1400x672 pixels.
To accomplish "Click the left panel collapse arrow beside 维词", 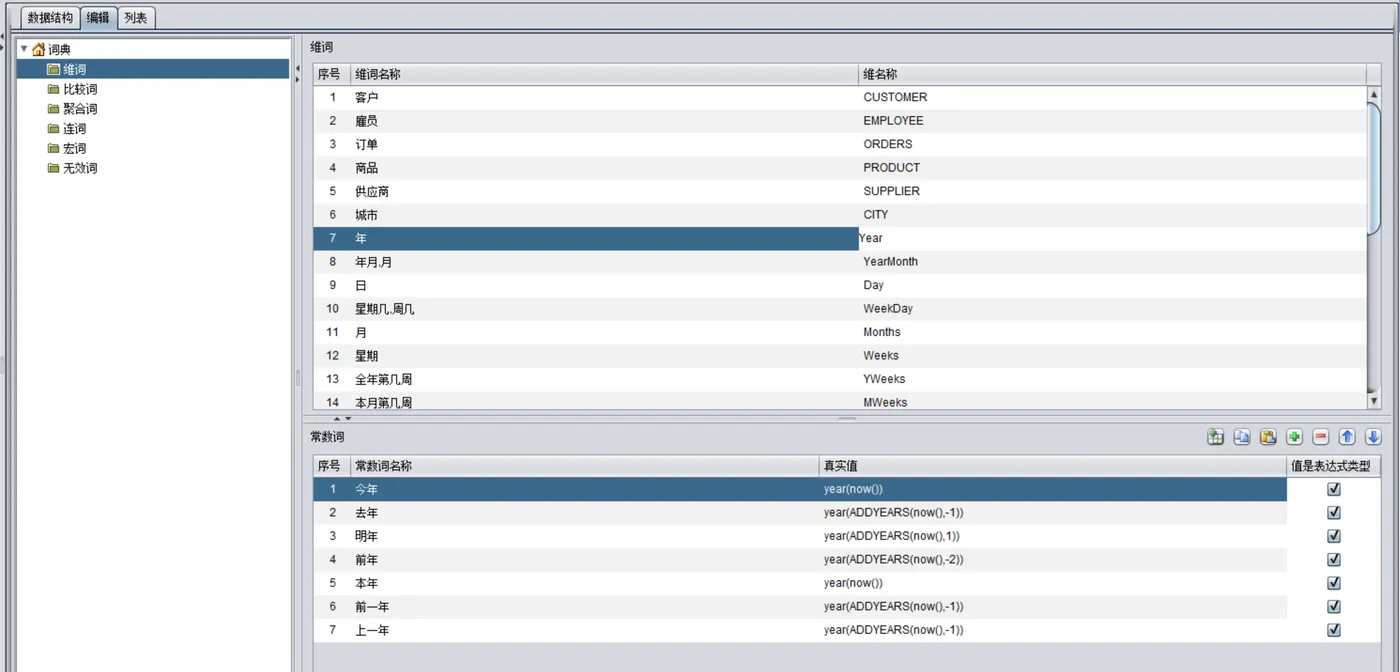I will click(x=297, y=69).
